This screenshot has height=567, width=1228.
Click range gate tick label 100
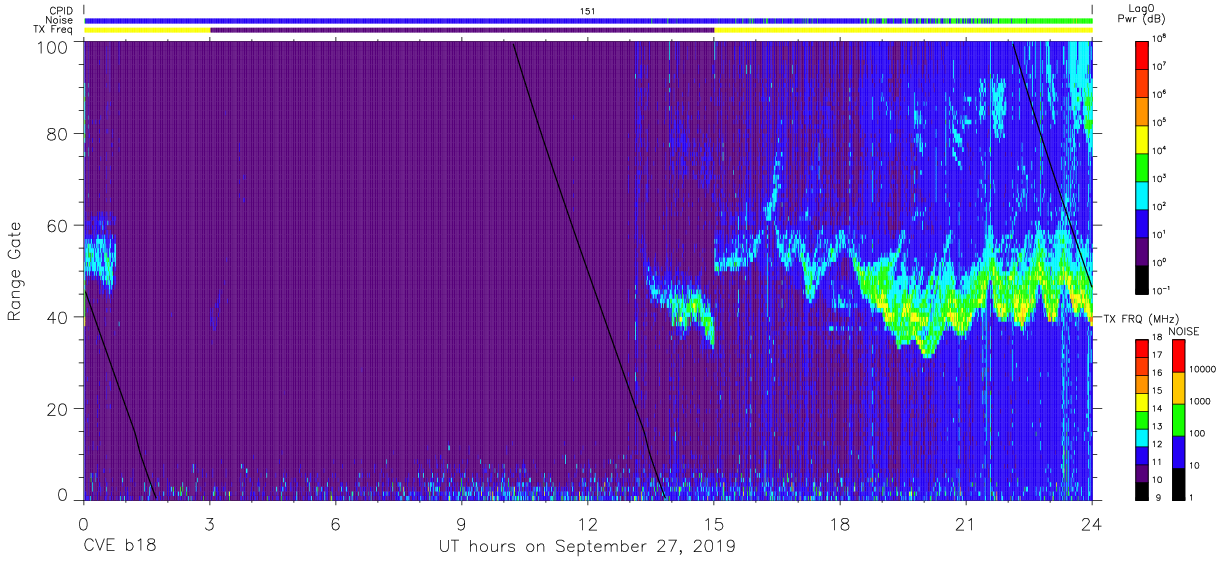(51, 46)
